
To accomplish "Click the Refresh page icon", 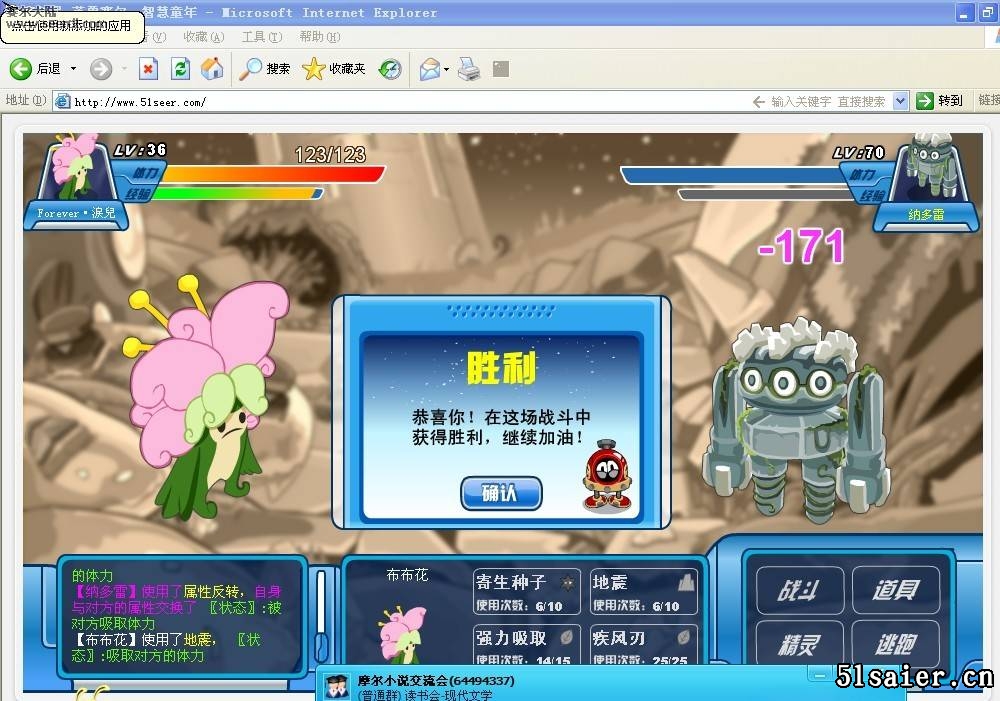I will (x=180, y=68).
